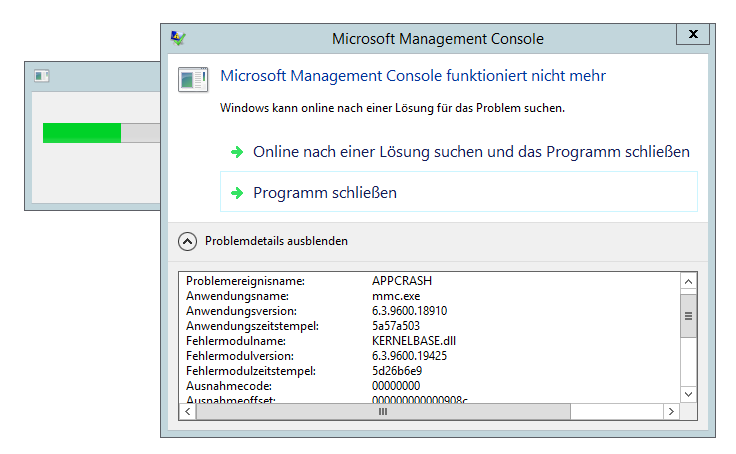Viewport: 736px width, 454px height.
Task: Click the horizontal scroll left arrow
Action: tap(188, 412)
